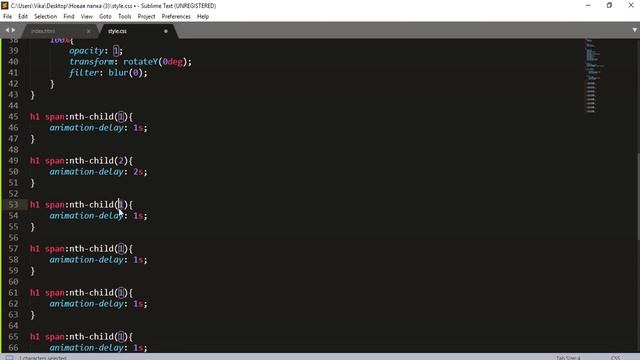Open the Selection menu

tap(45, 16)
